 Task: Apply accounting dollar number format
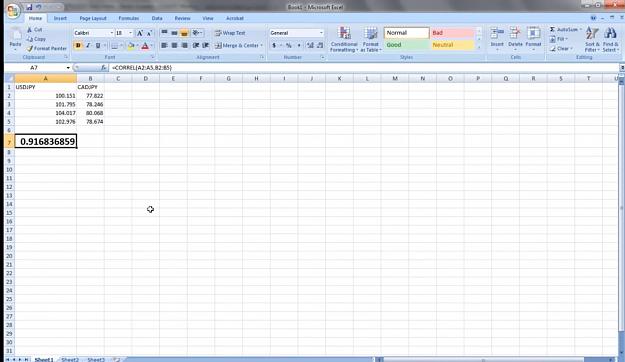274,45
